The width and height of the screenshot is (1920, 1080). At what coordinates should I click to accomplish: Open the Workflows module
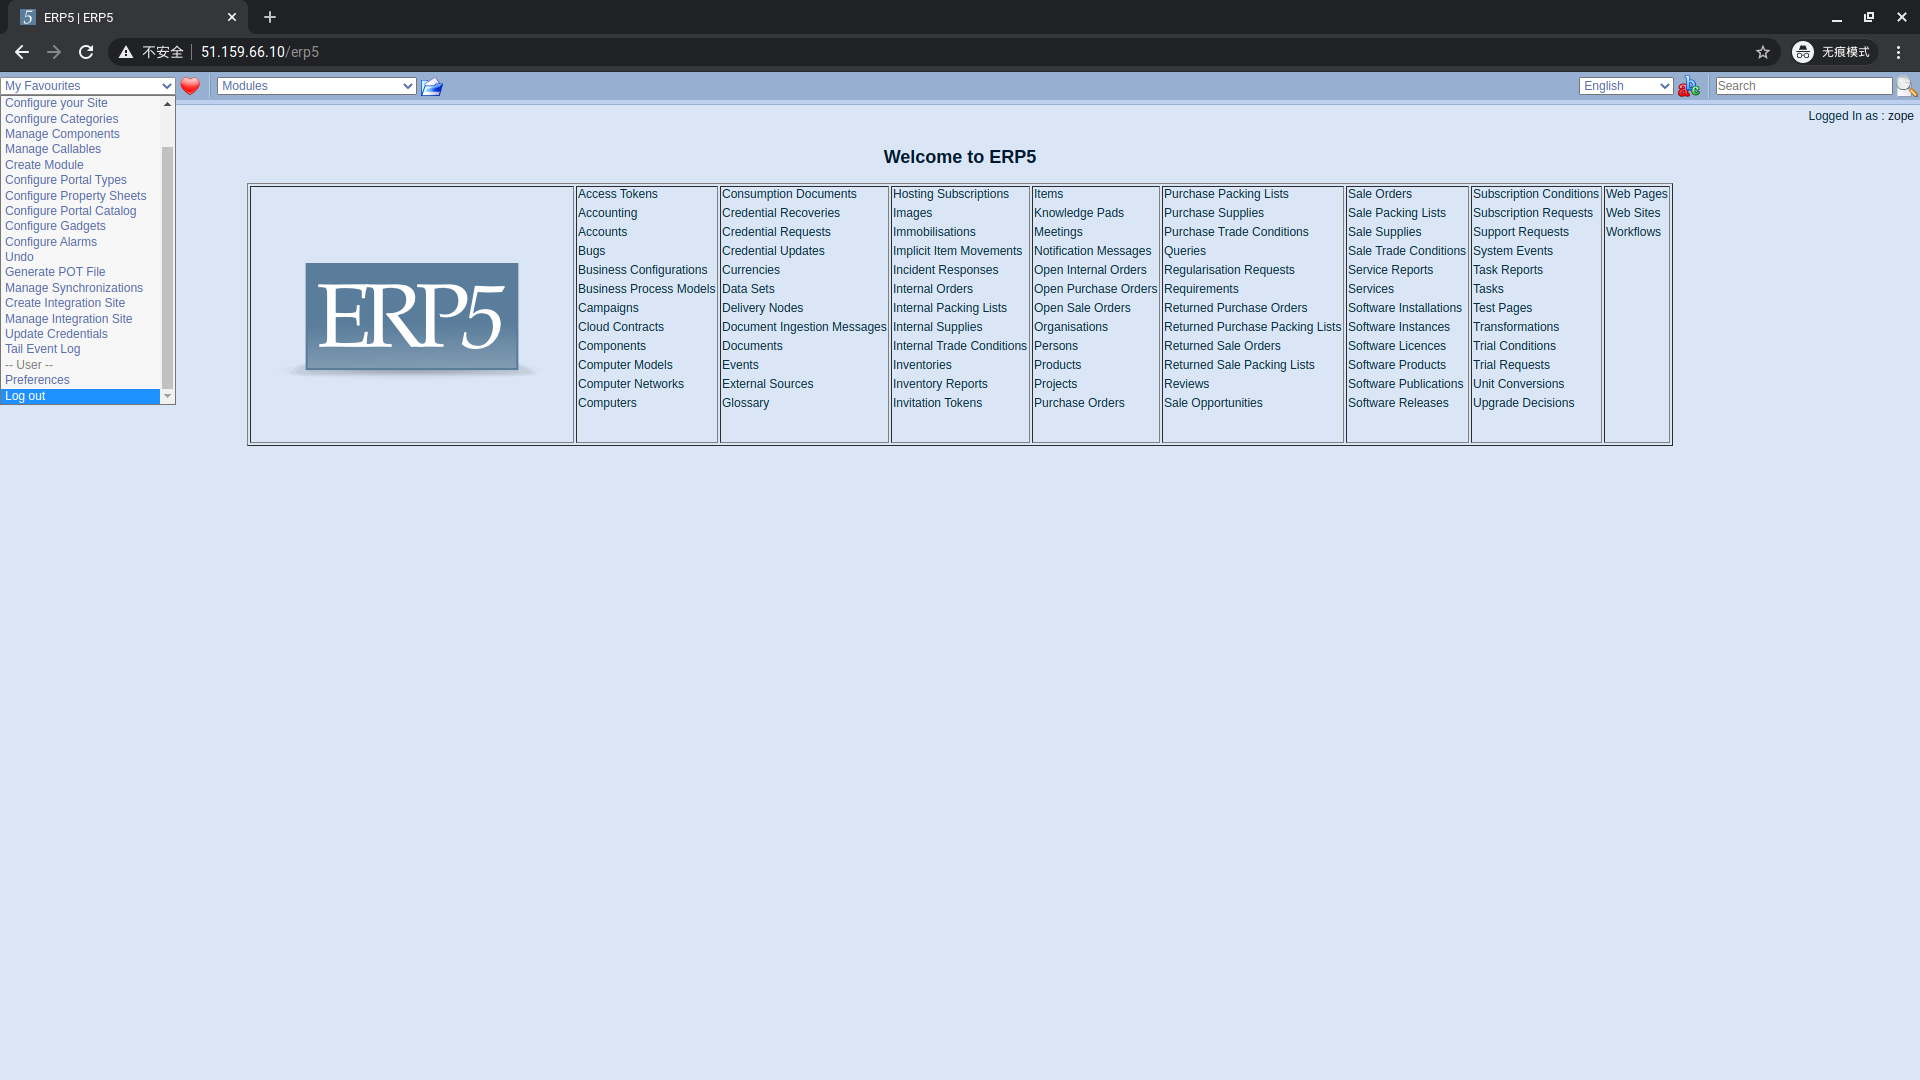pos(1633,232)
